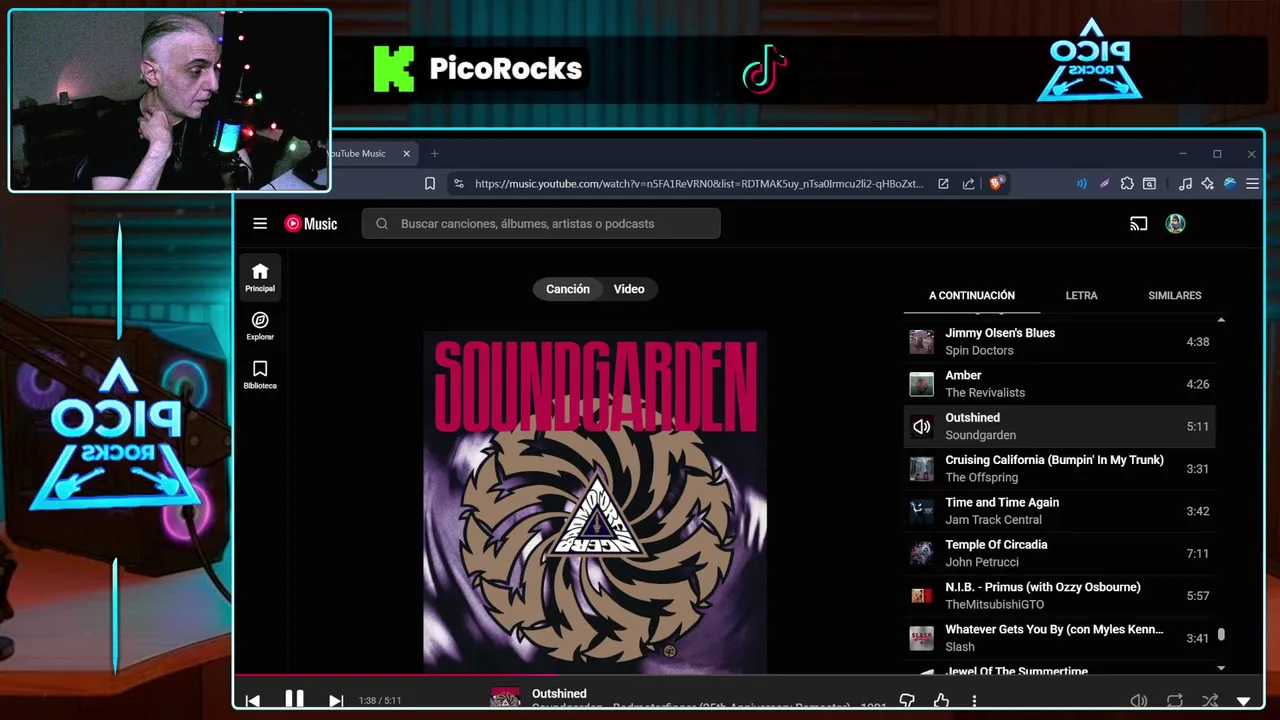Click the Soundgarden Badmotorfinger album art
The image size is (1280, 720).
tap(595, 502)
